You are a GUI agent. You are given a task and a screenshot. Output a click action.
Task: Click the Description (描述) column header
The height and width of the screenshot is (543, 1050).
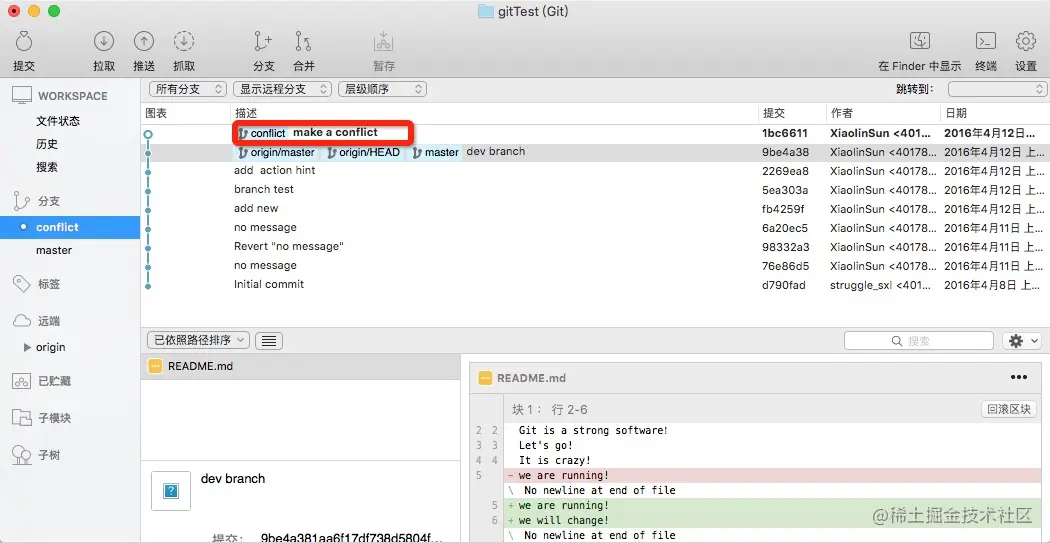246,113
